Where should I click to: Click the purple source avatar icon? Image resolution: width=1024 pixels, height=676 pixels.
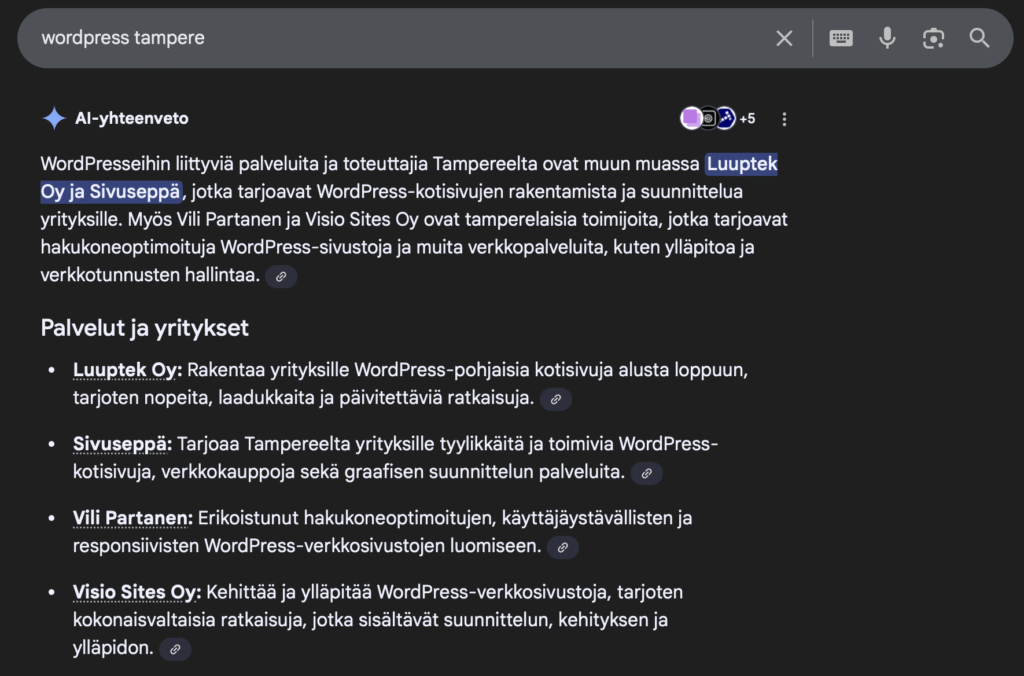(691, 119)
